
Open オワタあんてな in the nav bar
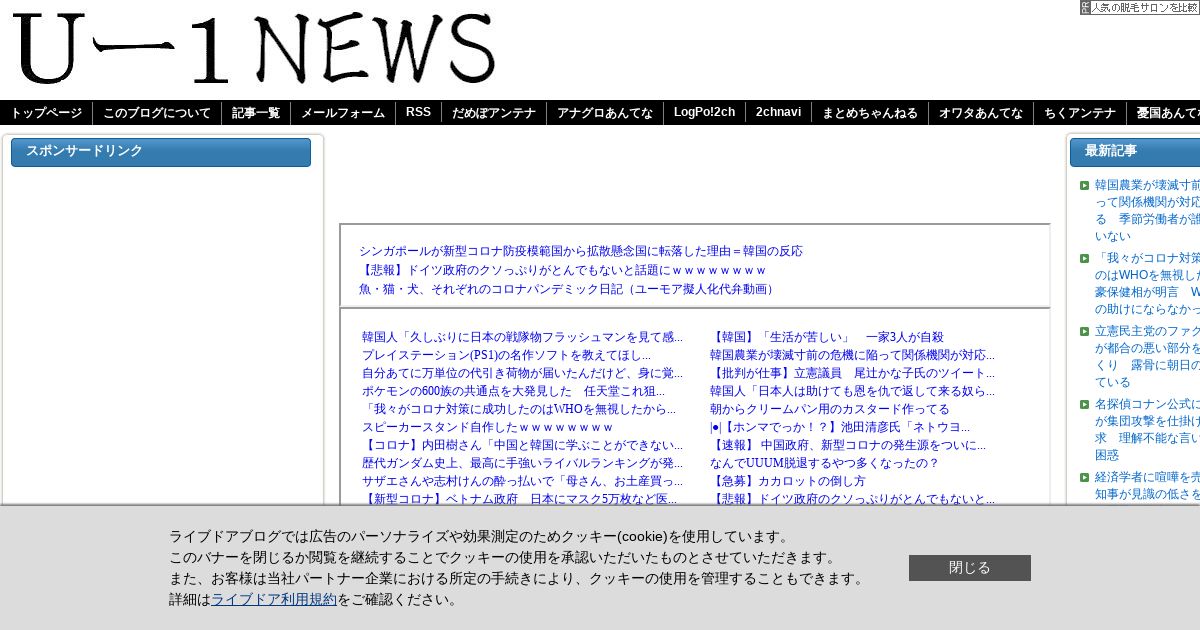point(981,113)
